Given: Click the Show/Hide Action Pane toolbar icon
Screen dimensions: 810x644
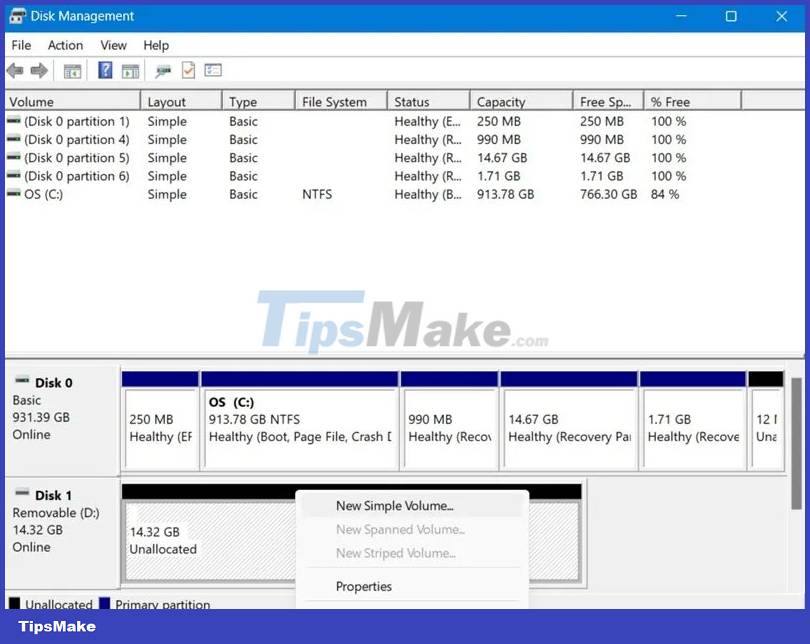Looking at the screenshot, I should (132, 70).
